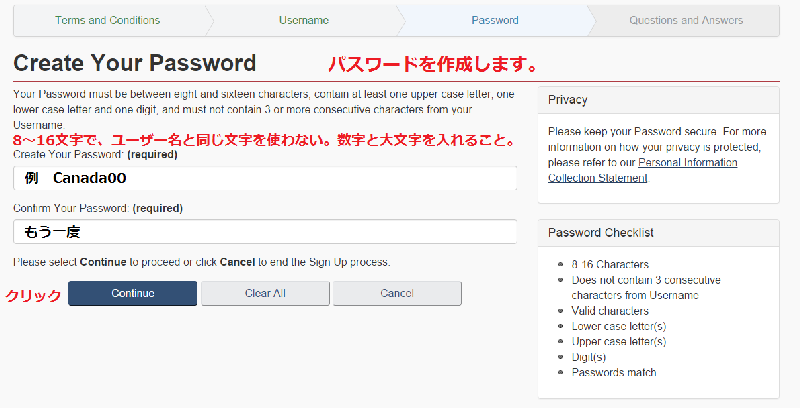This screenshot has width=800, height=408.
Task: Switch to the Questions and Answers step
Action: [x=686, y=20]
